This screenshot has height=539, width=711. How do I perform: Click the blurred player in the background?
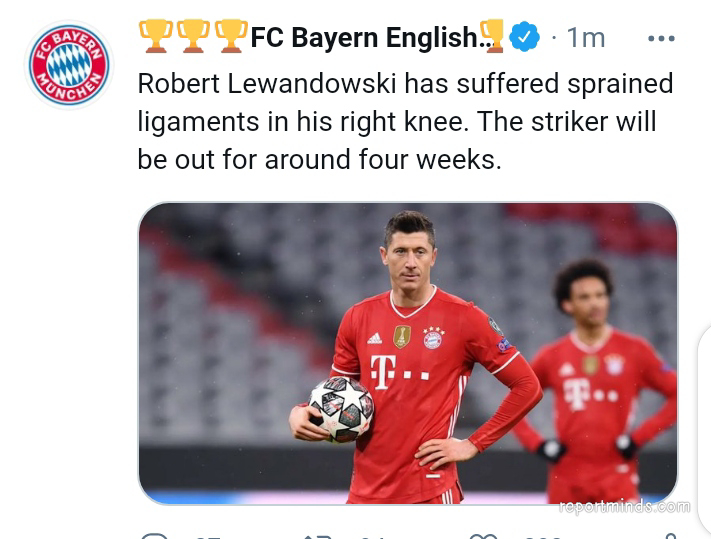(595, 381)
